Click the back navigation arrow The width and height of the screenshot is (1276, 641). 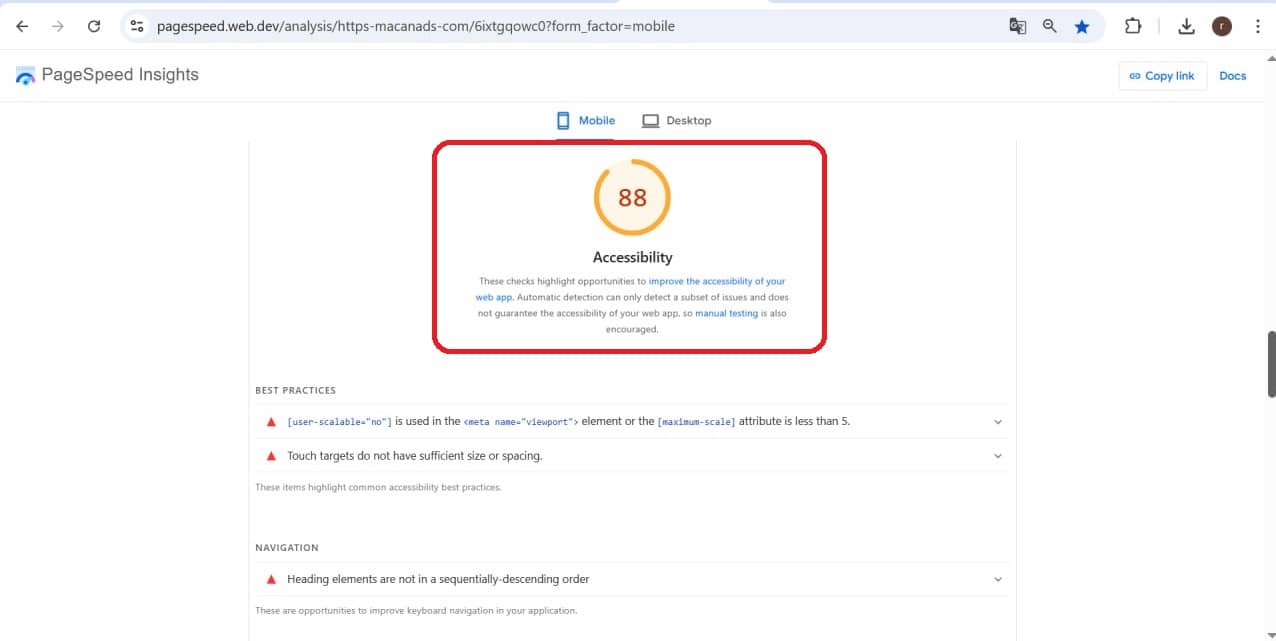click(x=21, y=26)
